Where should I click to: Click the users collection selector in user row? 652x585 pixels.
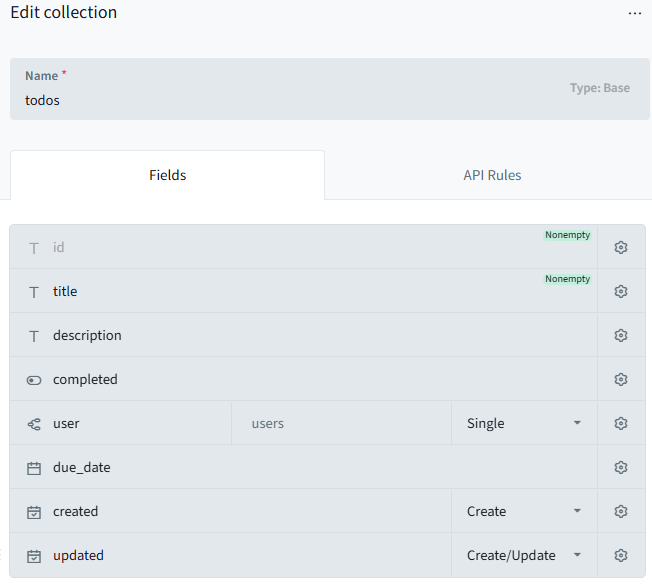coord(340,423)
